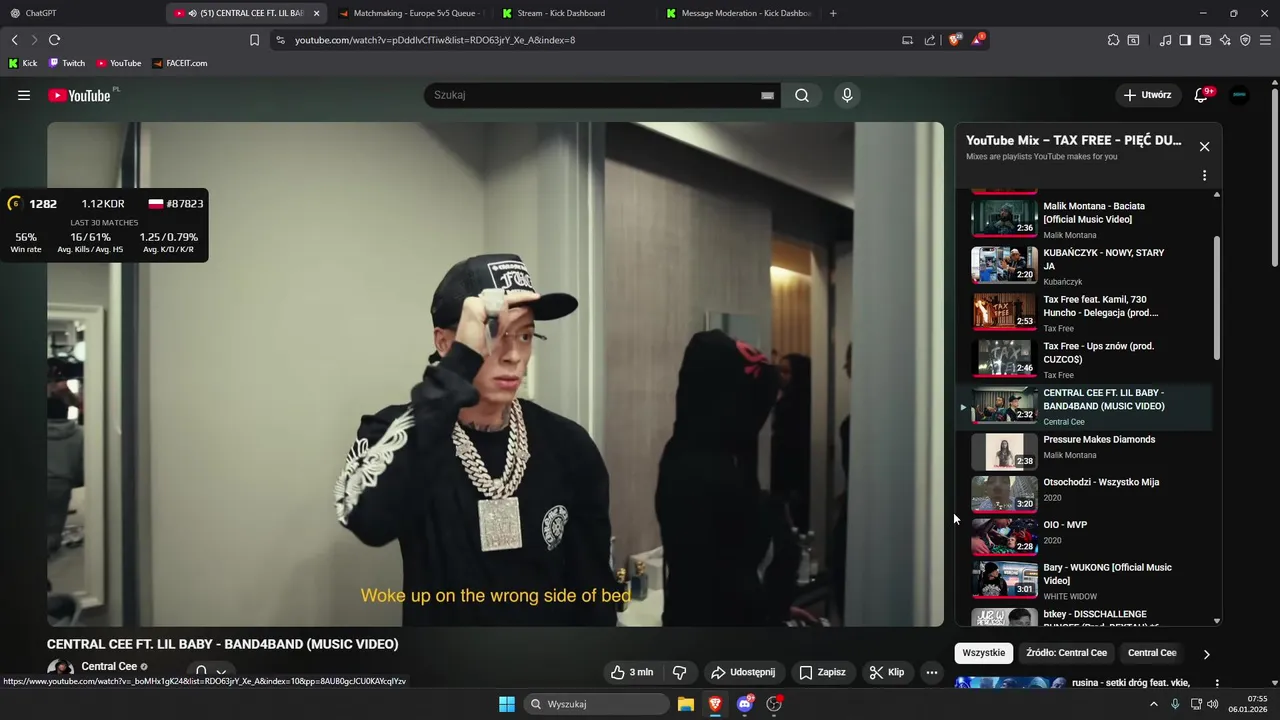The height and width of the screenshot is (720, 1280).
Task: Open site settings icon by URL
Action: pyautogui.click(x=280, y=40)
